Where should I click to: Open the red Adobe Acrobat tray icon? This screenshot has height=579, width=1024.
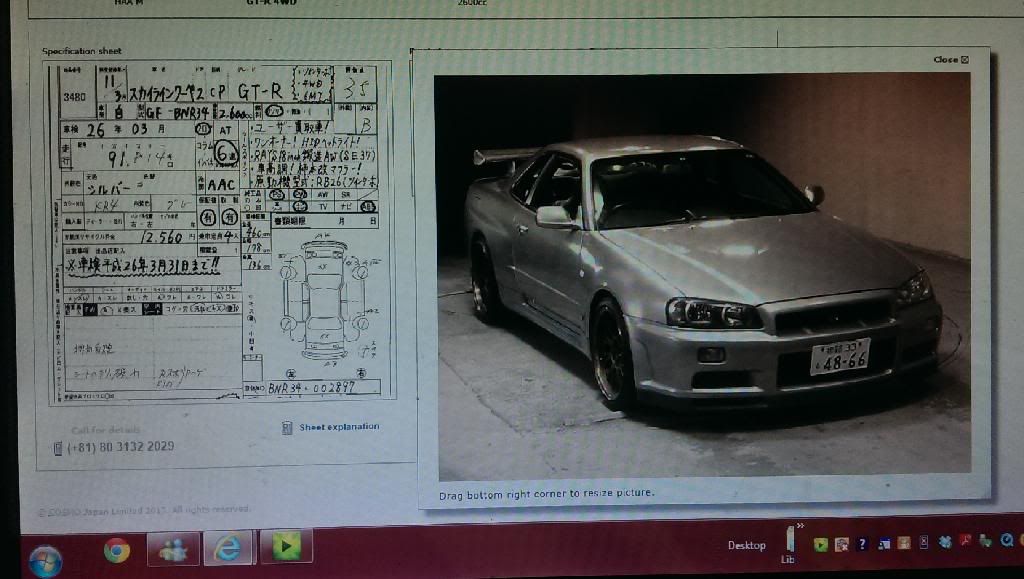coord(965,541)
